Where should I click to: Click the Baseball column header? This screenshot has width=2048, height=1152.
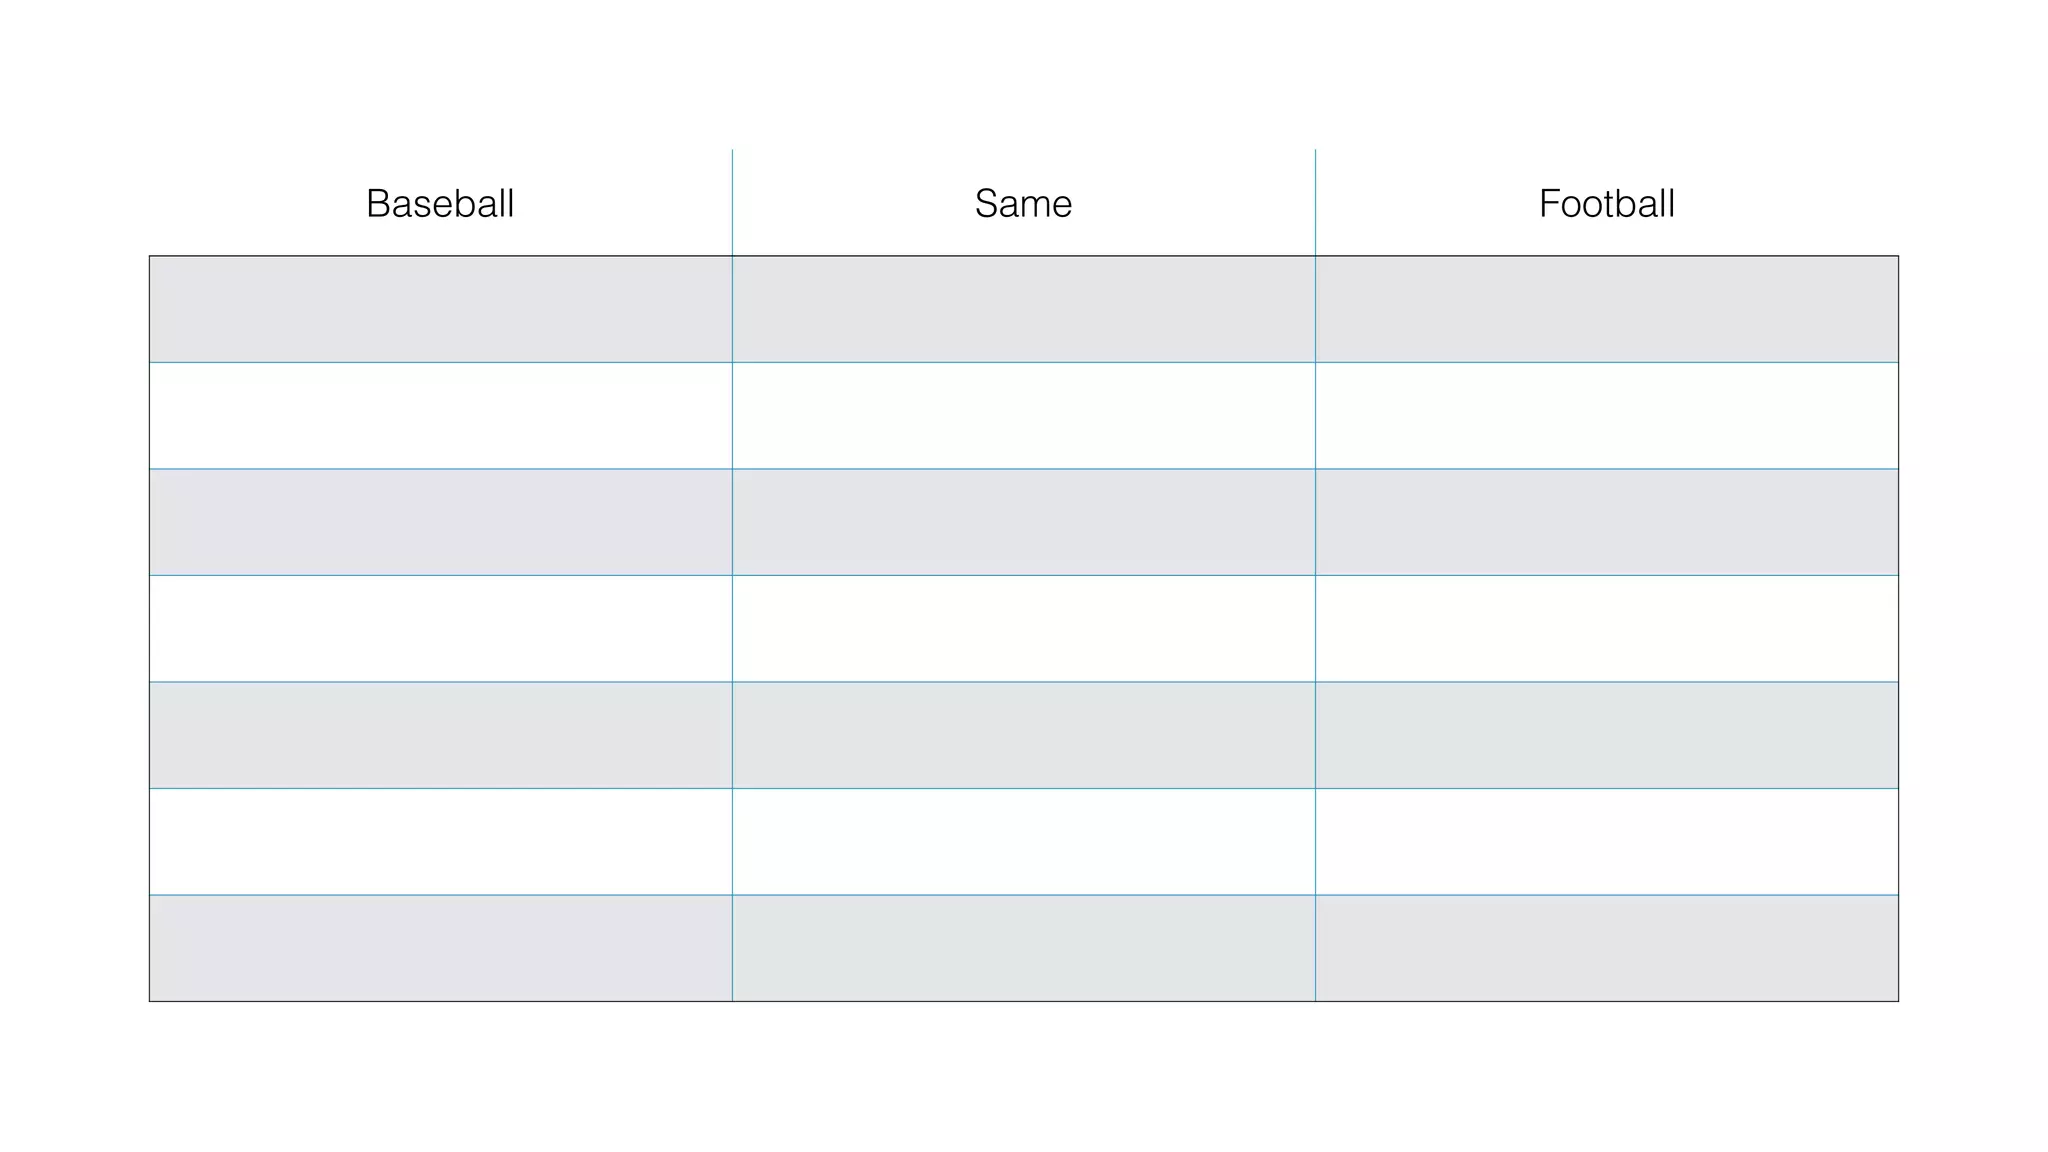[440, 204]
